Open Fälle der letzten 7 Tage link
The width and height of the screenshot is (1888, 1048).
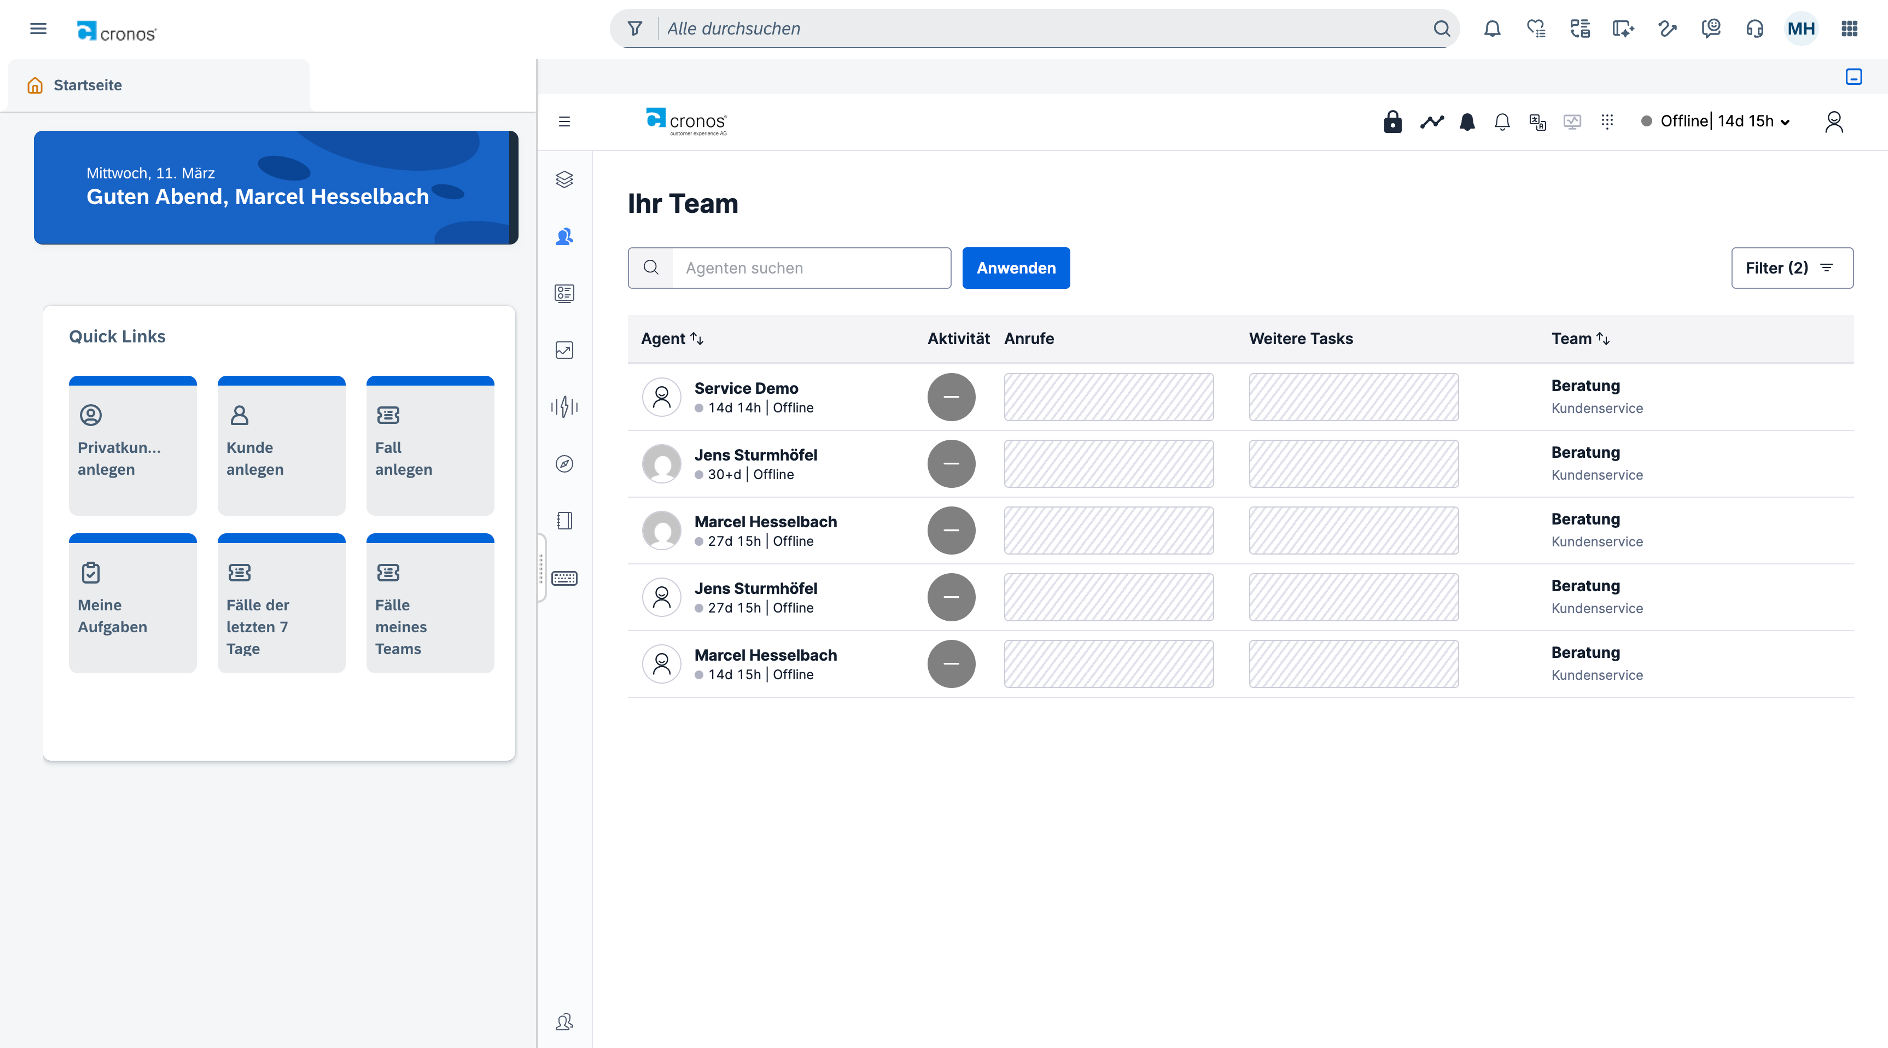click(x=282, y=603)
